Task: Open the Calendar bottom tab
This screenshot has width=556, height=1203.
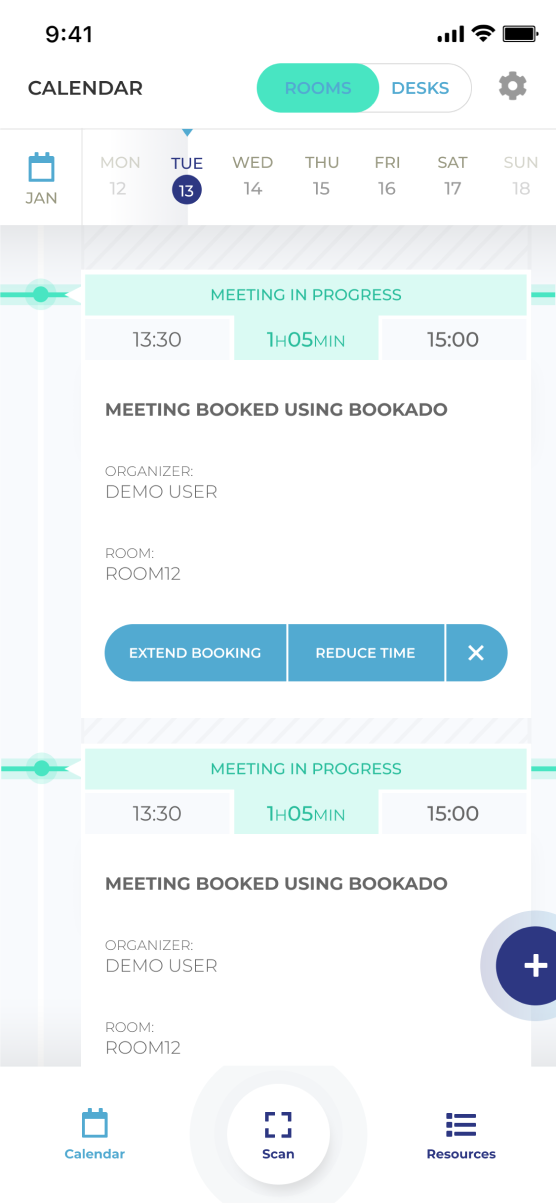Action: pos(95,1135)
